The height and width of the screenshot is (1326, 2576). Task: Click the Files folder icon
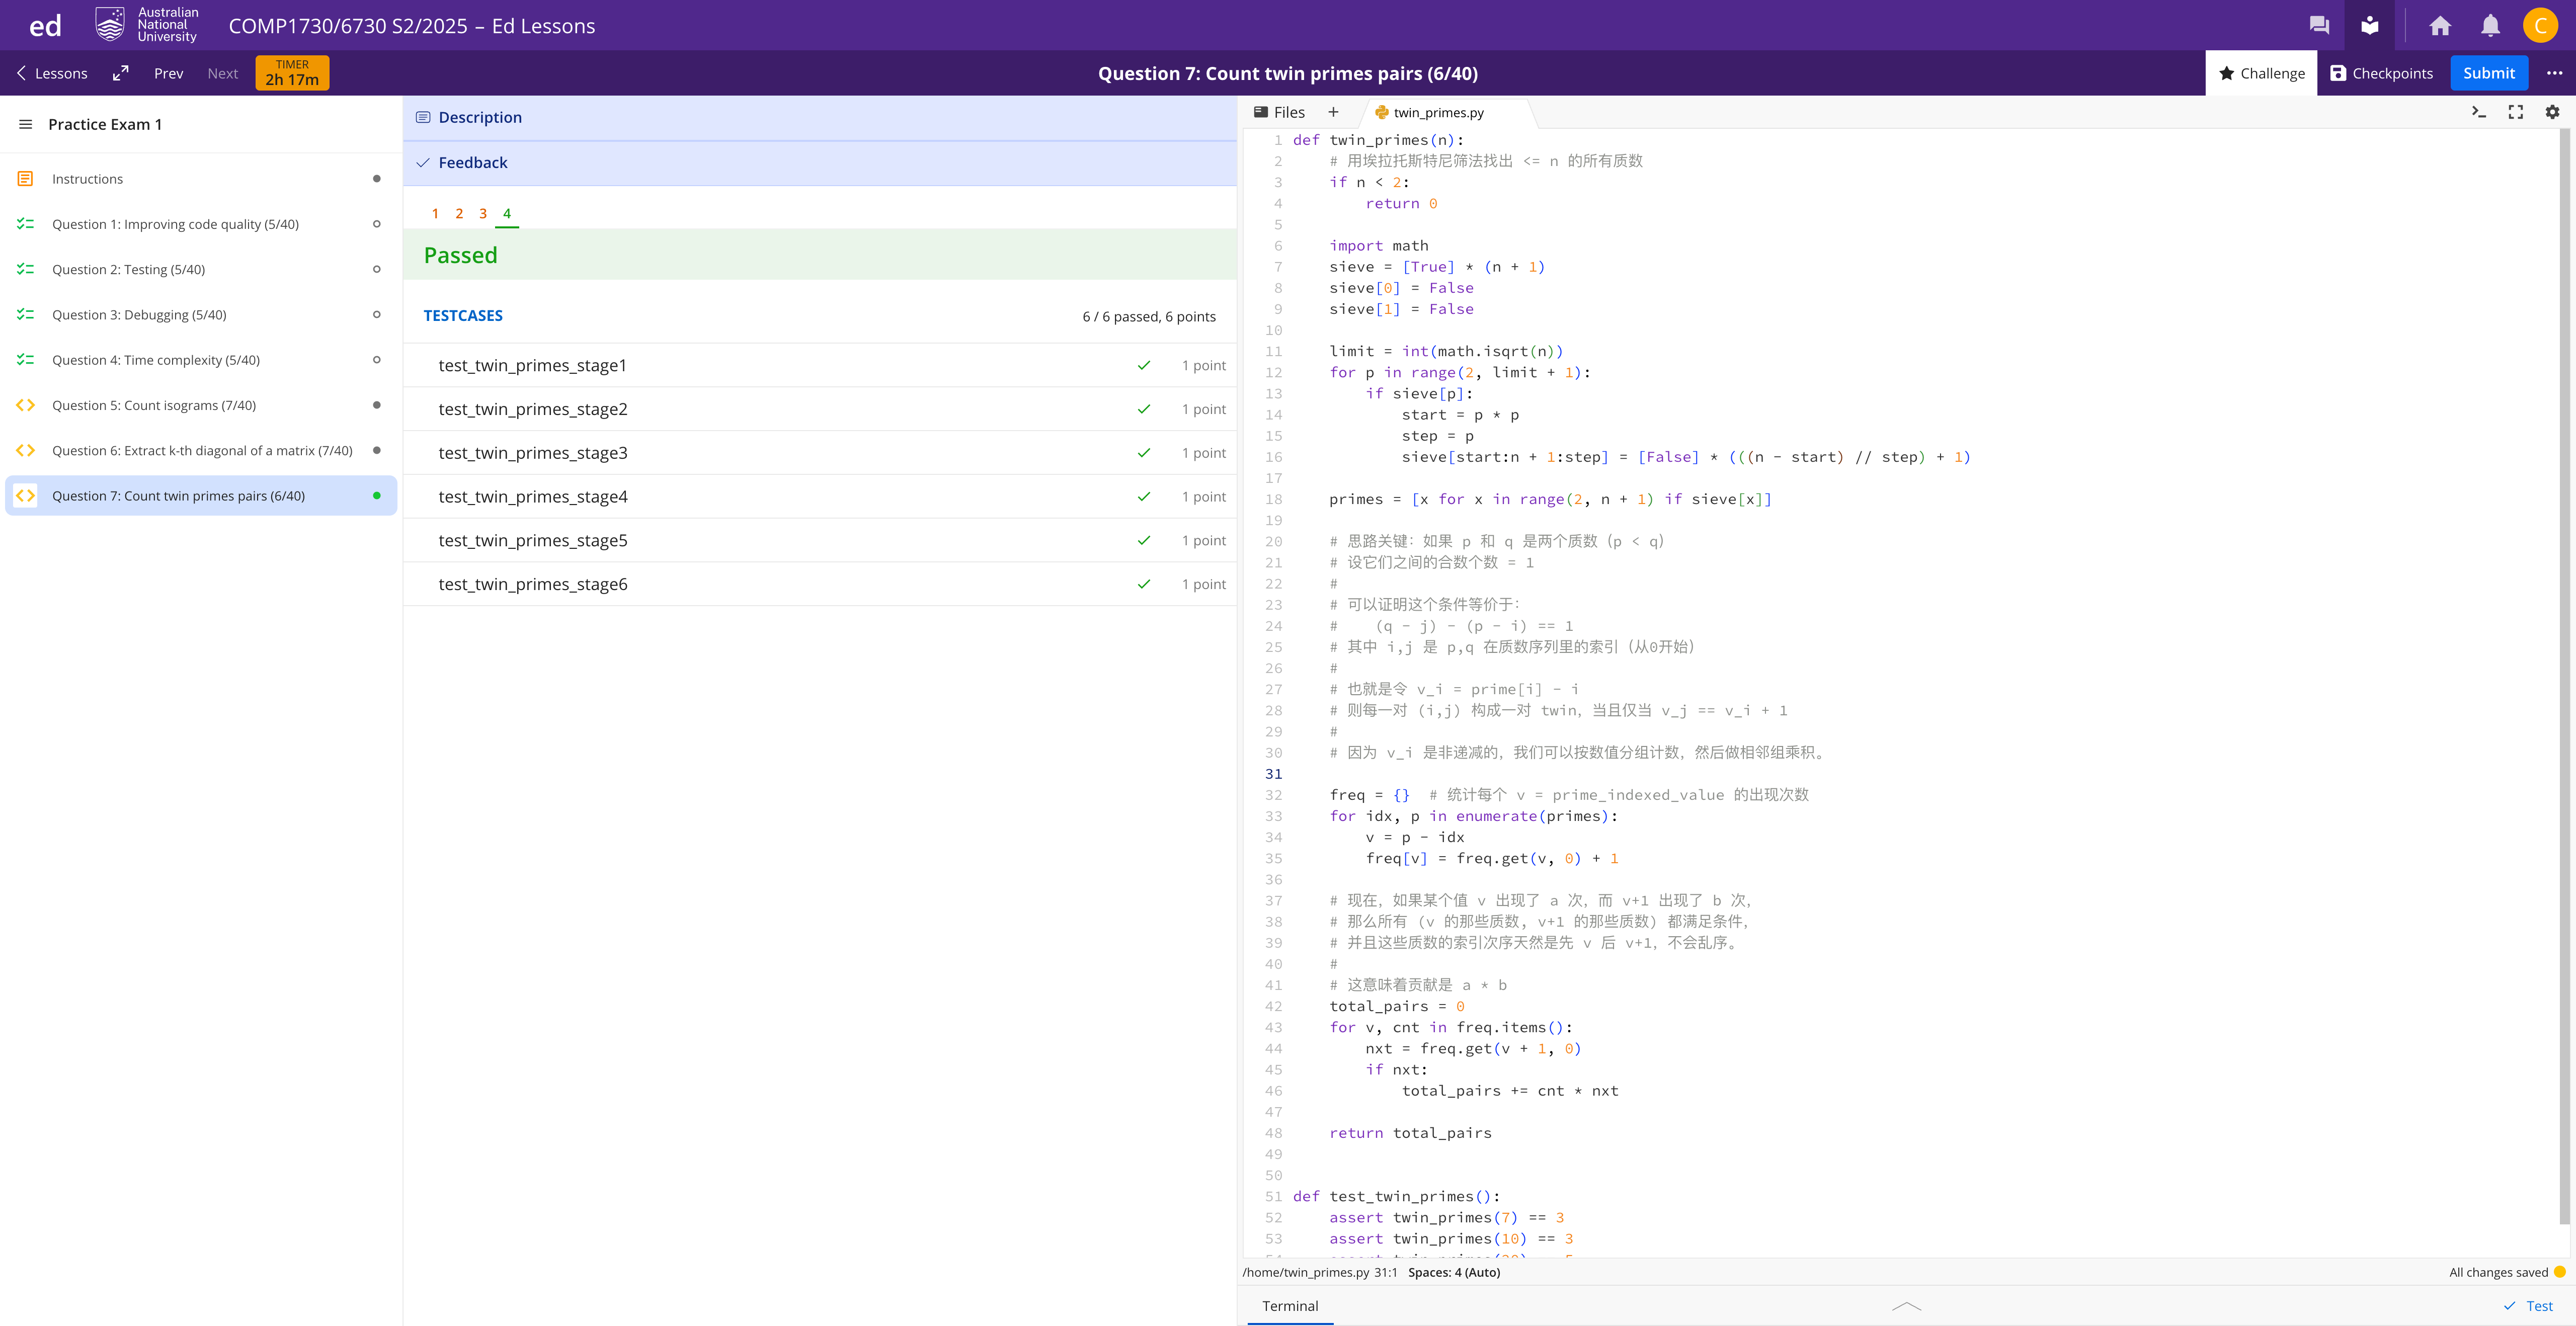click(x=1261, y=112)
